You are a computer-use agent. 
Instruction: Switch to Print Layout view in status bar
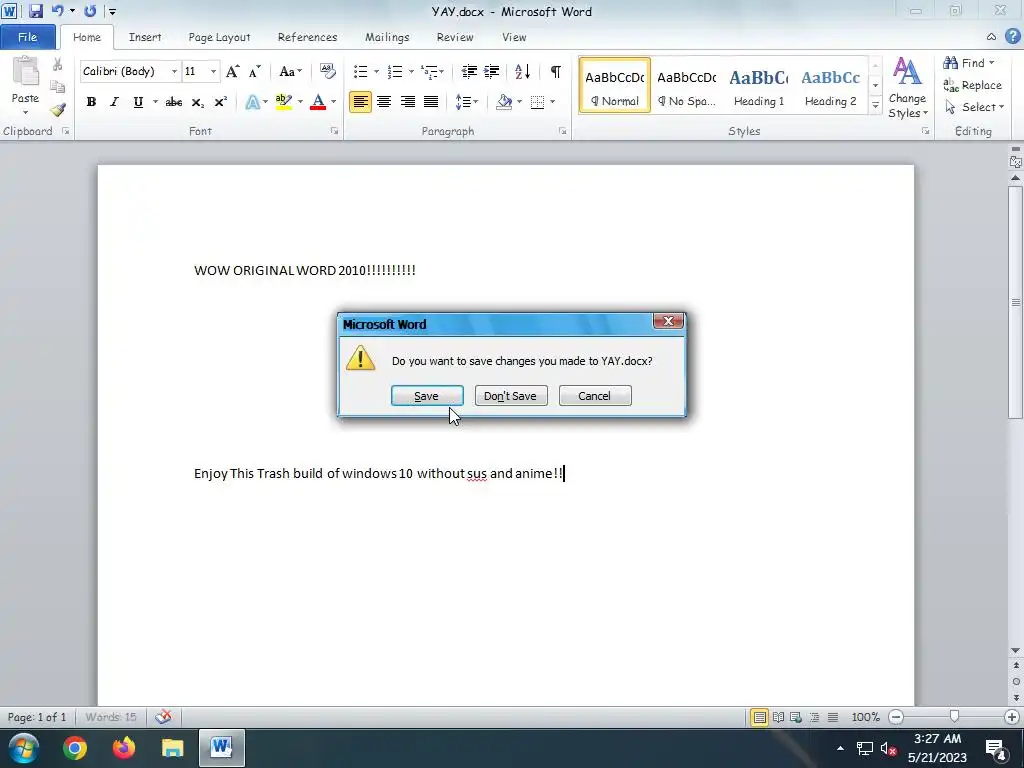click(x=760, y=717)
